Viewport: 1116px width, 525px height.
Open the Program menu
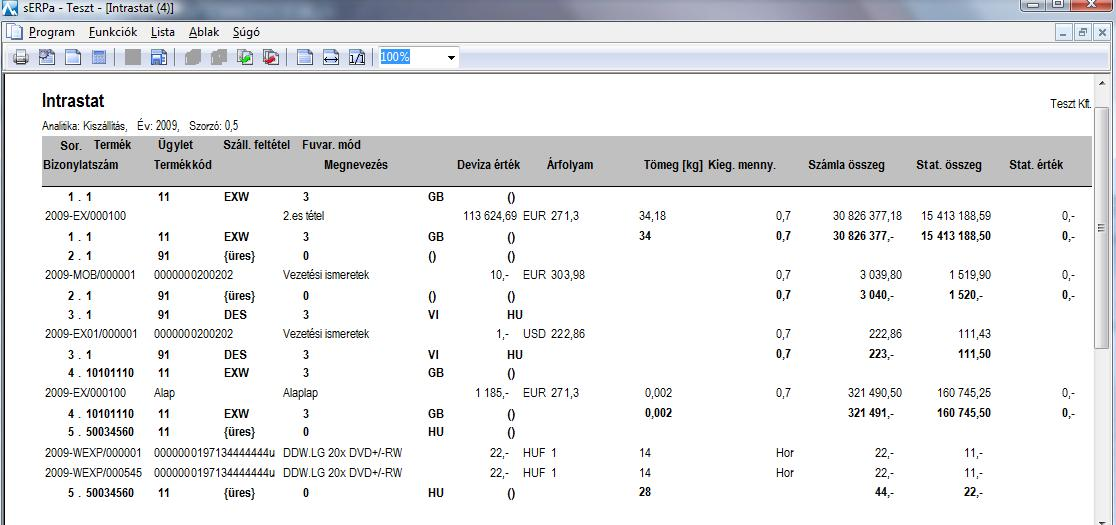click(x=51, y=32)
